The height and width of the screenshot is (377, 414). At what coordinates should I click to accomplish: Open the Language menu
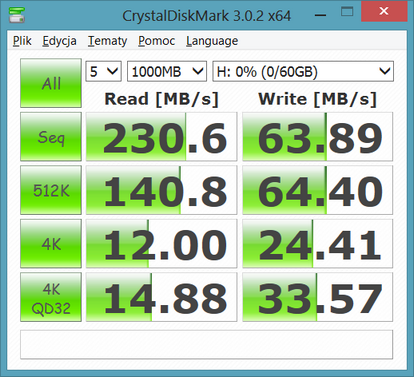click(212, 41)
